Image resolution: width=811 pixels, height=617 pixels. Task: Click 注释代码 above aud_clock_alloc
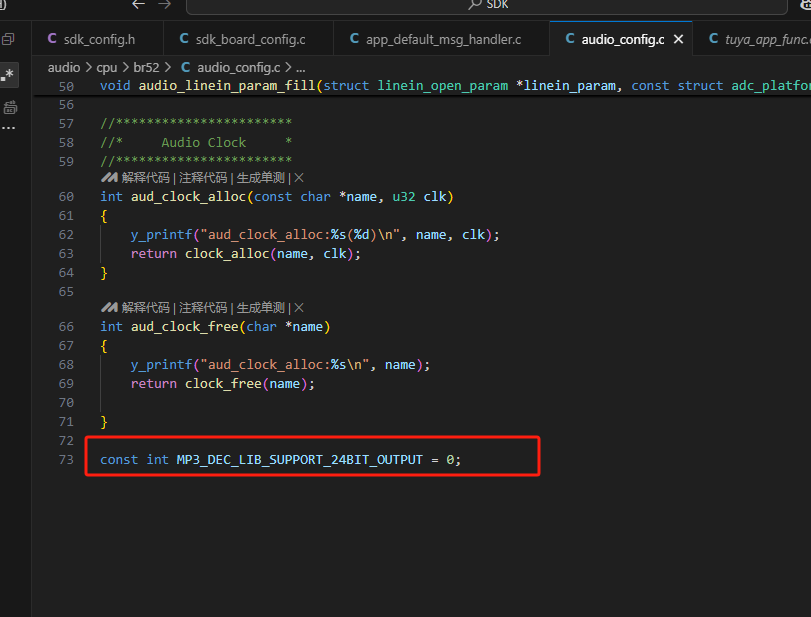tap(203, 178)
